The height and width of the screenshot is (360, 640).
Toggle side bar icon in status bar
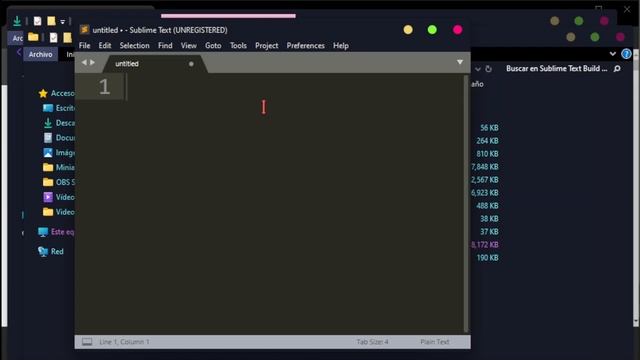[x=87, y=342]
